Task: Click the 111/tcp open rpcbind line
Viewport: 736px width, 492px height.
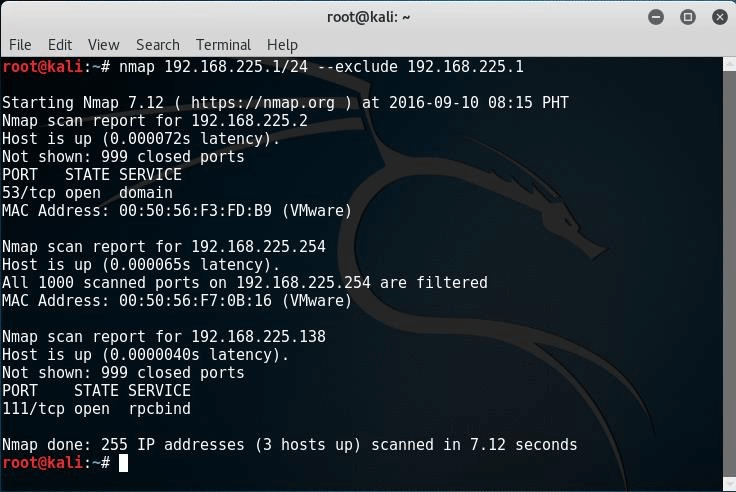Action: [x=96, y=409]
